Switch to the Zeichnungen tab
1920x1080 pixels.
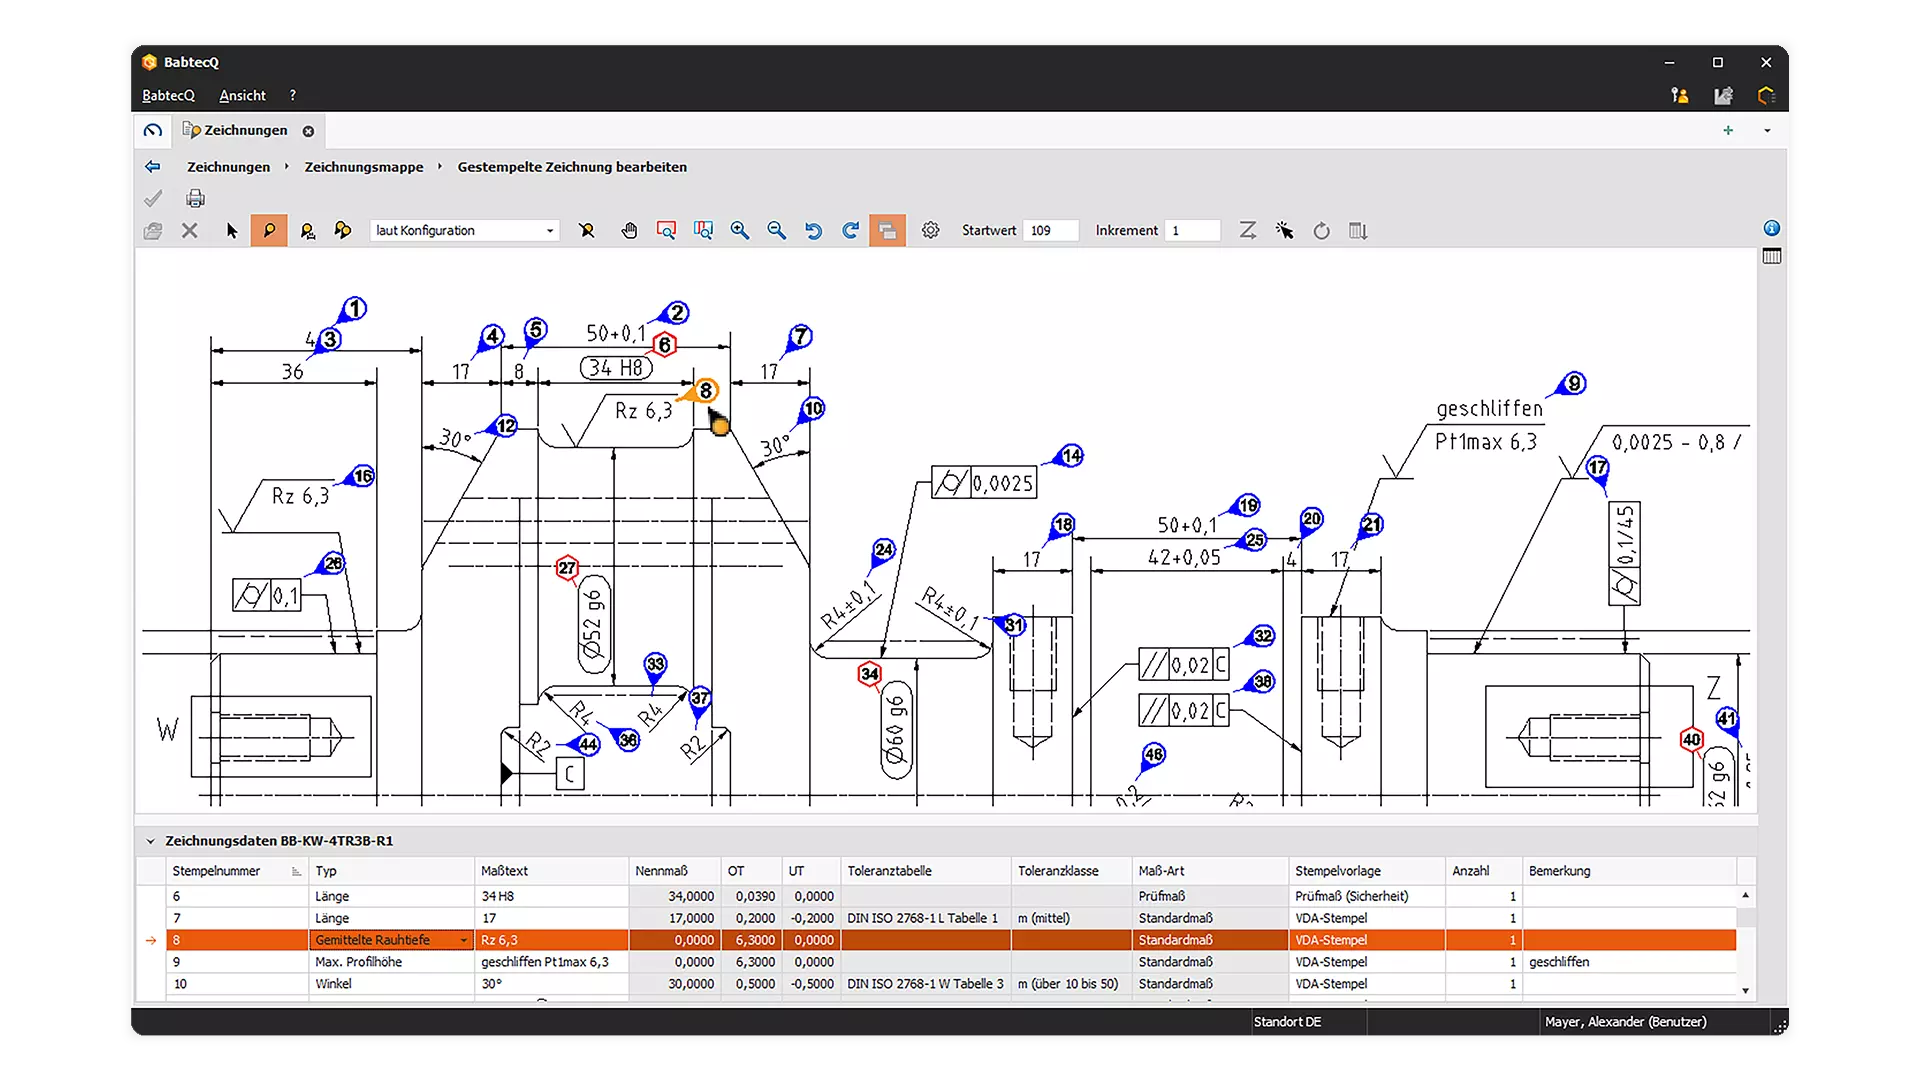tap(246, 130)
